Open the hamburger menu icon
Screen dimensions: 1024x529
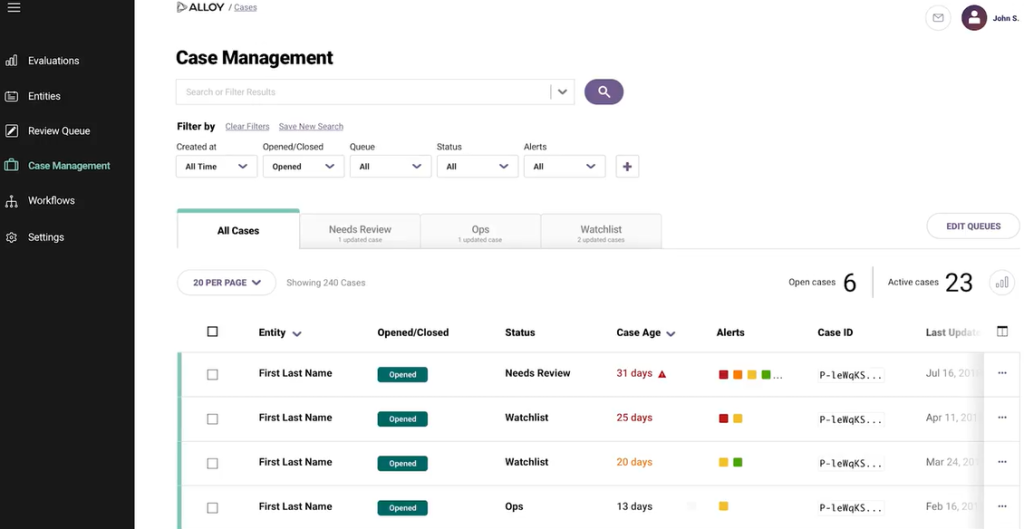13,8
